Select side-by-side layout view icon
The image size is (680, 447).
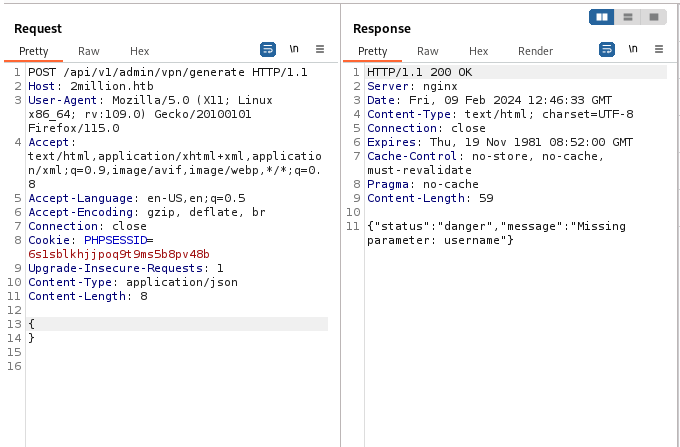click(602, 17)
